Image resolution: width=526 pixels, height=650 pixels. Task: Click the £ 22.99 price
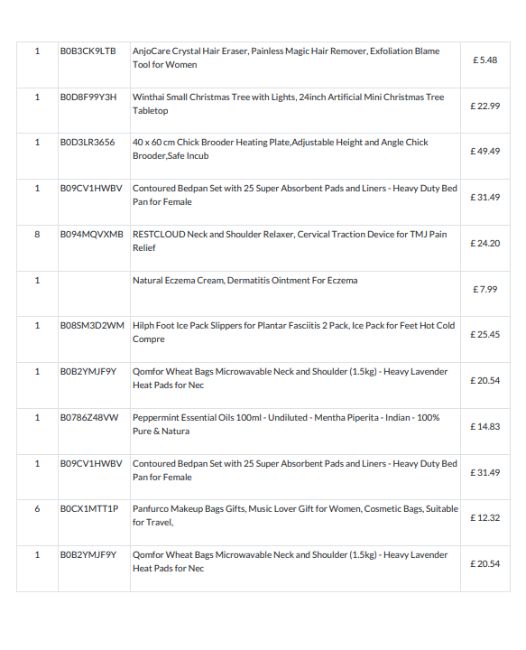(485, 106)
